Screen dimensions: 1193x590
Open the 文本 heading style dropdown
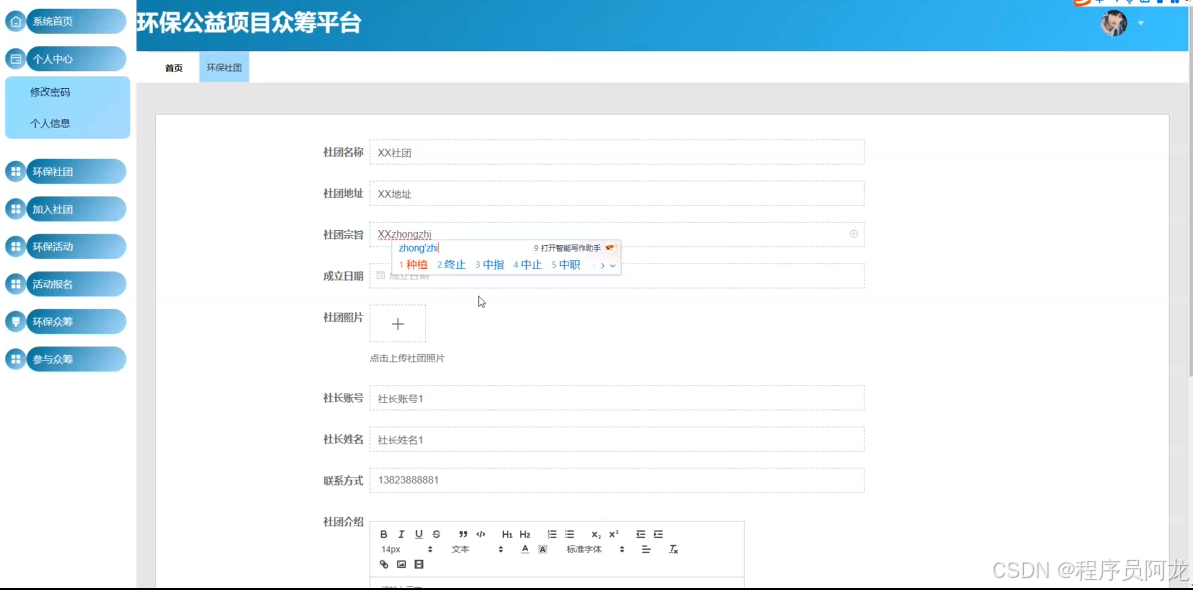click(477, 550)
